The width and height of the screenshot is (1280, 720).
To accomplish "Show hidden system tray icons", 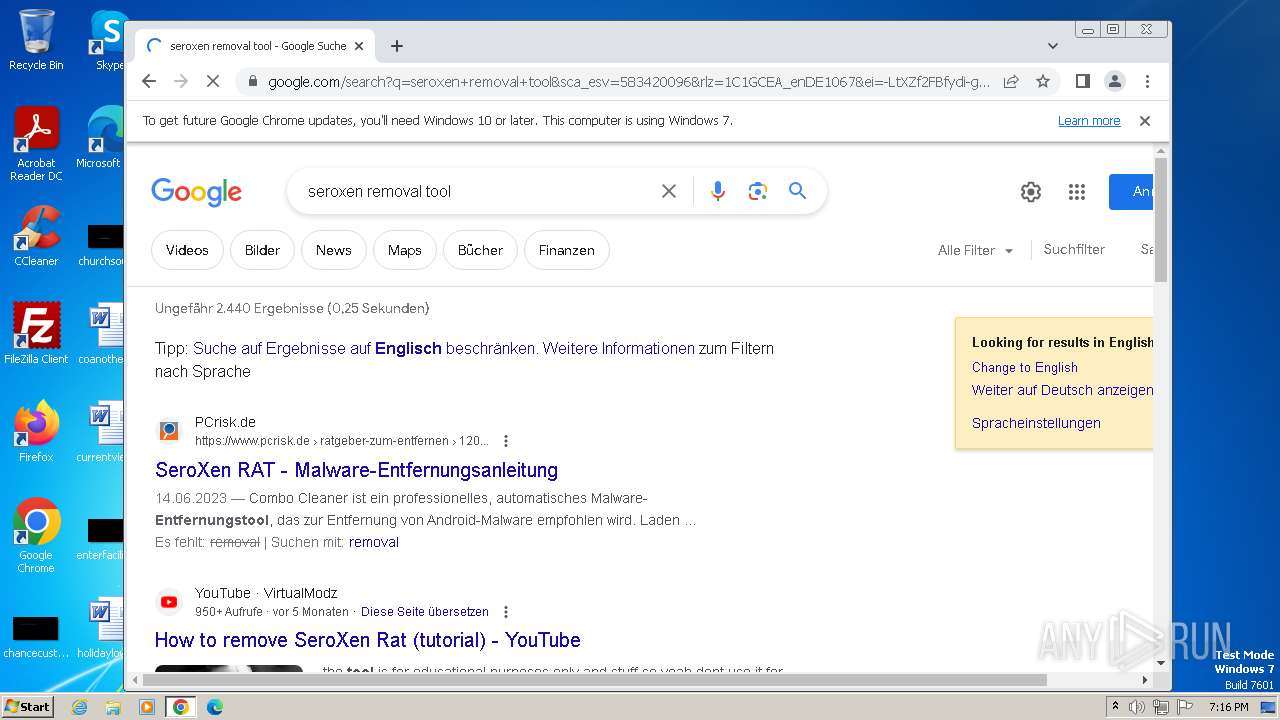I will (x=1115, y=707).
